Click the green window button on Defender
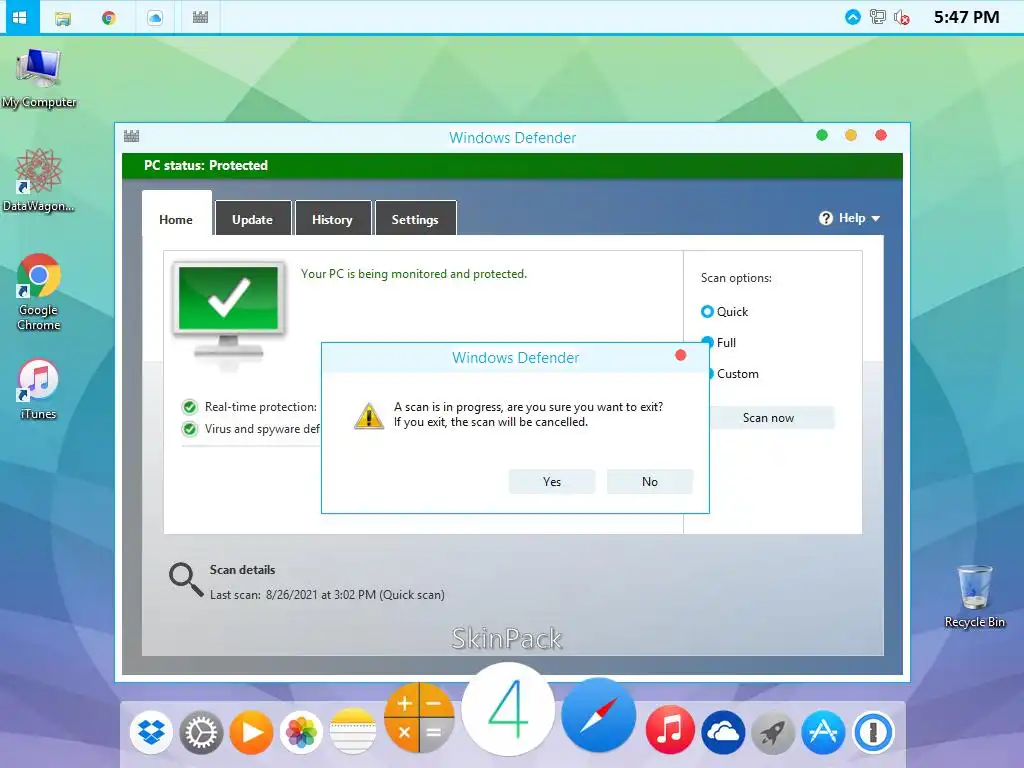The height and width of the screenshot is (768, 1024). tap(822, 135)
